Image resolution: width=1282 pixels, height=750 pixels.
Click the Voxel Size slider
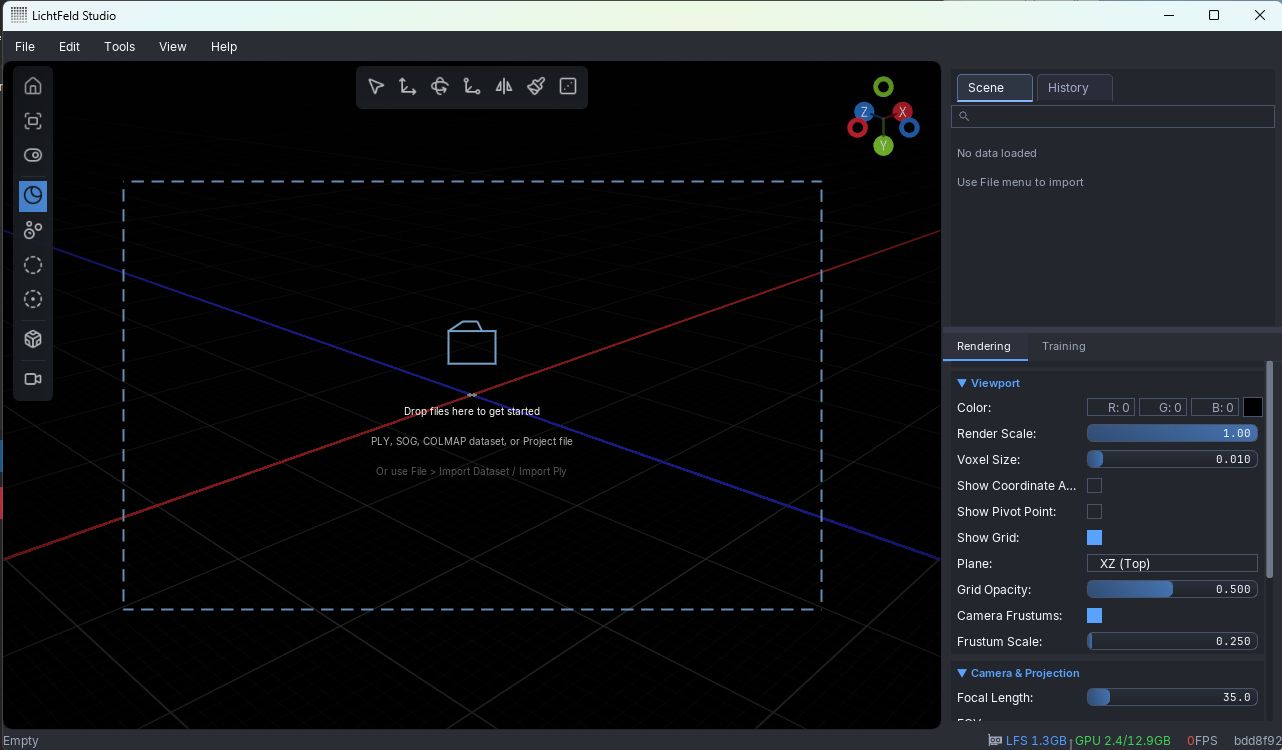(1172, 460)
